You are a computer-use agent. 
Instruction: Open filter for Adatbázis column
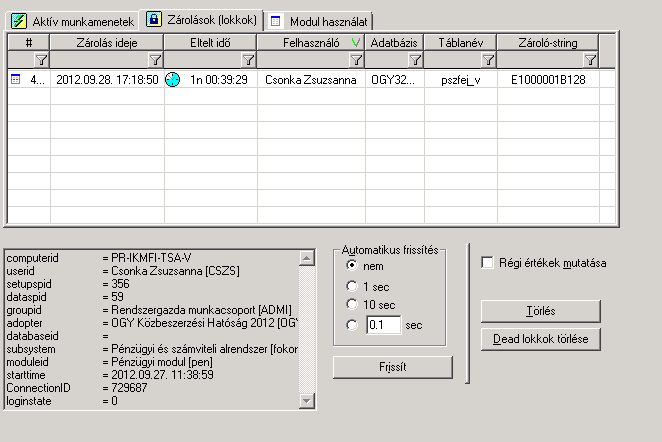415,60
